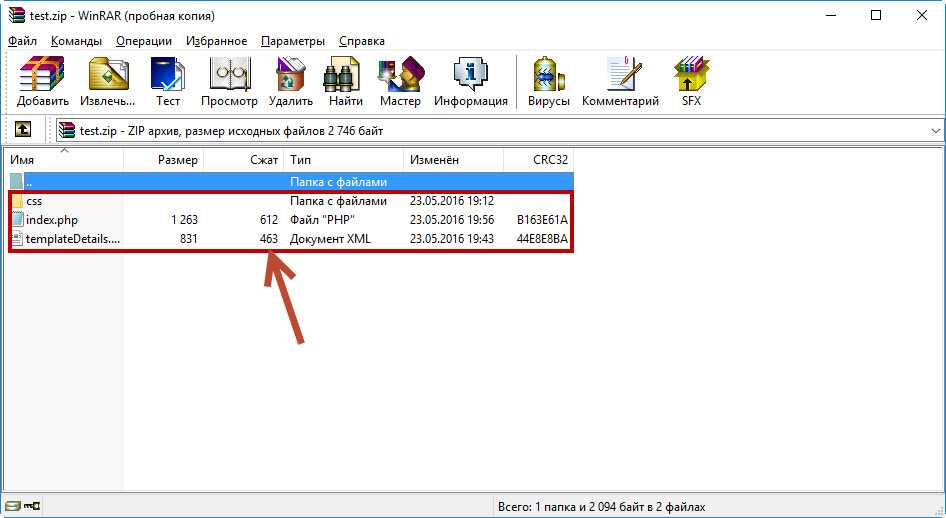The width and height of the screenshot is (946, 518).
Task: Click the Вирусы virus scan icon
Action: 549,81
